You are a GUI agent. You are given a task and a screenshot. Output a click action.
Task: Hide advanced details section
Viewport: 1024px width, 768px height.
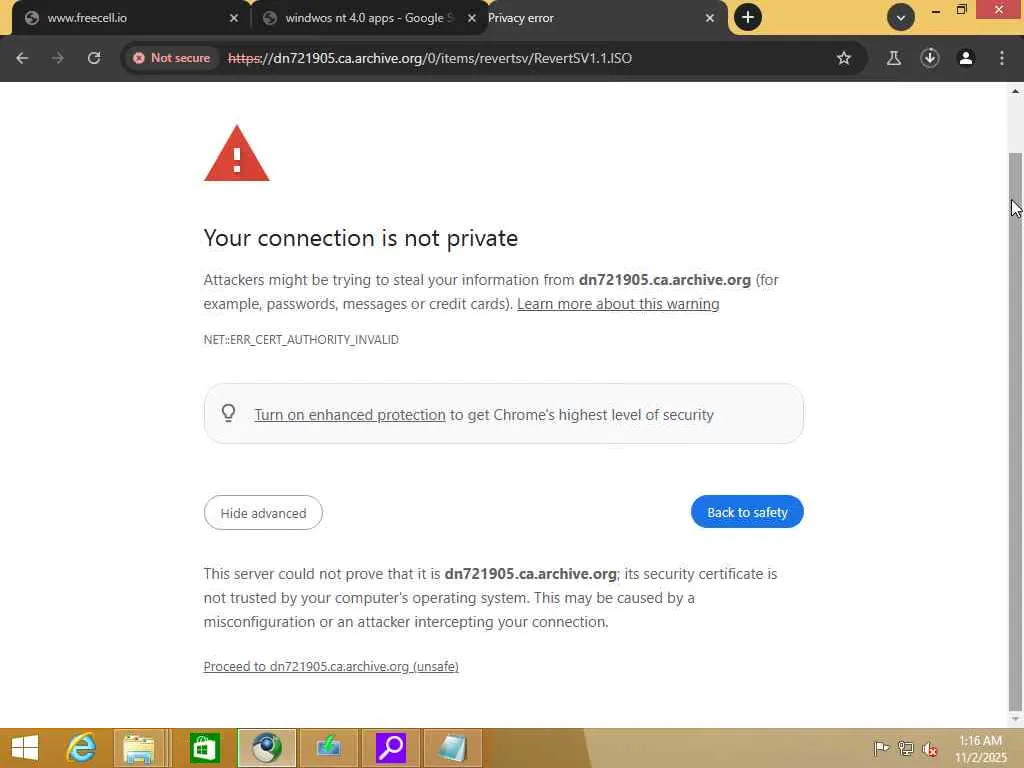pos(263,513)
